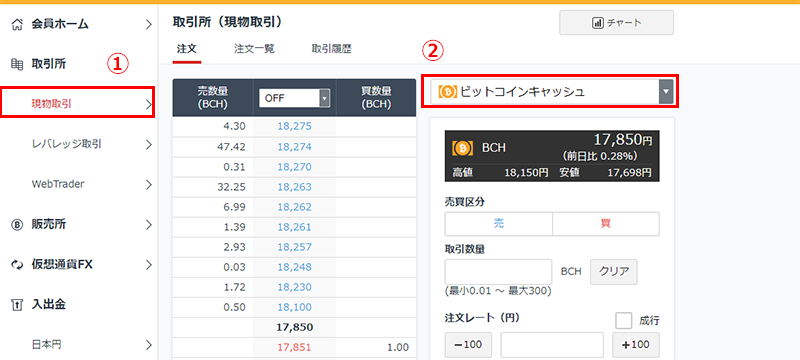This screenshot has height=360, width=800.
Task: Click the クリア button
Action: (614, 271)
